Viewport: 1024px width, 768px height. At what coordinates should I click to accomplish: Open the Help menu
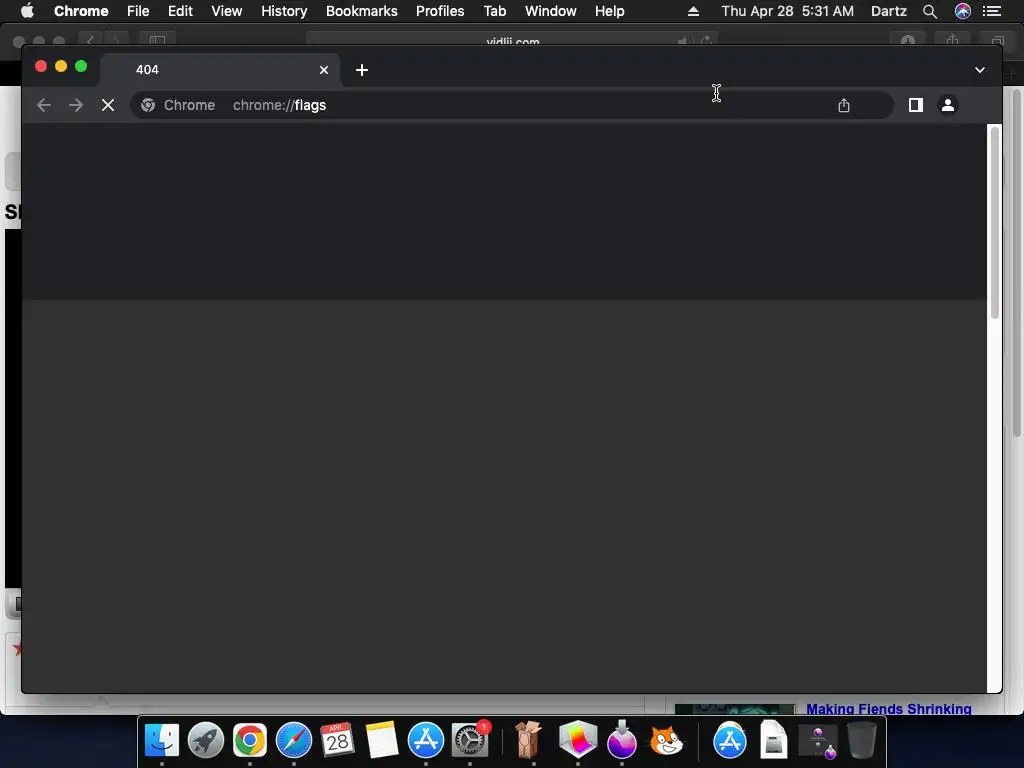(x=609, y=11)
